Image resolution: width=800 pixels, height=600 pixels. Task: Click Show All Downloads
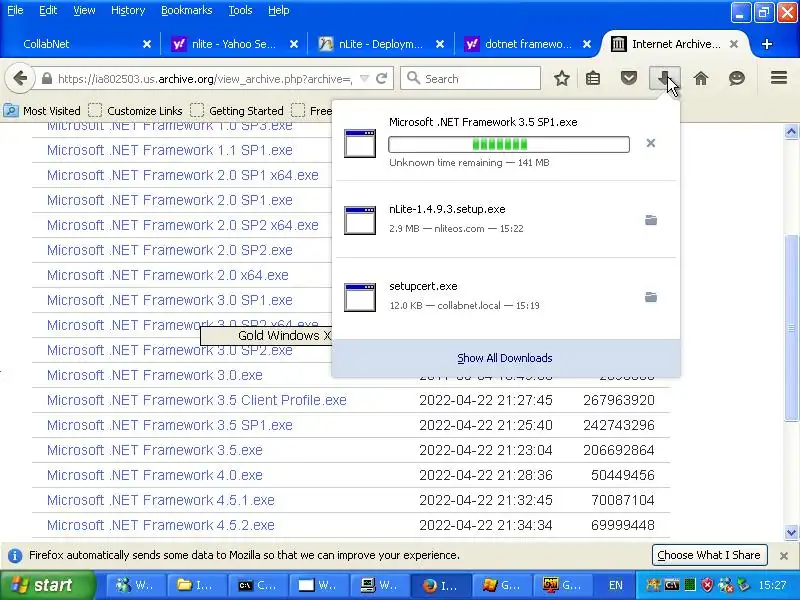505,358
